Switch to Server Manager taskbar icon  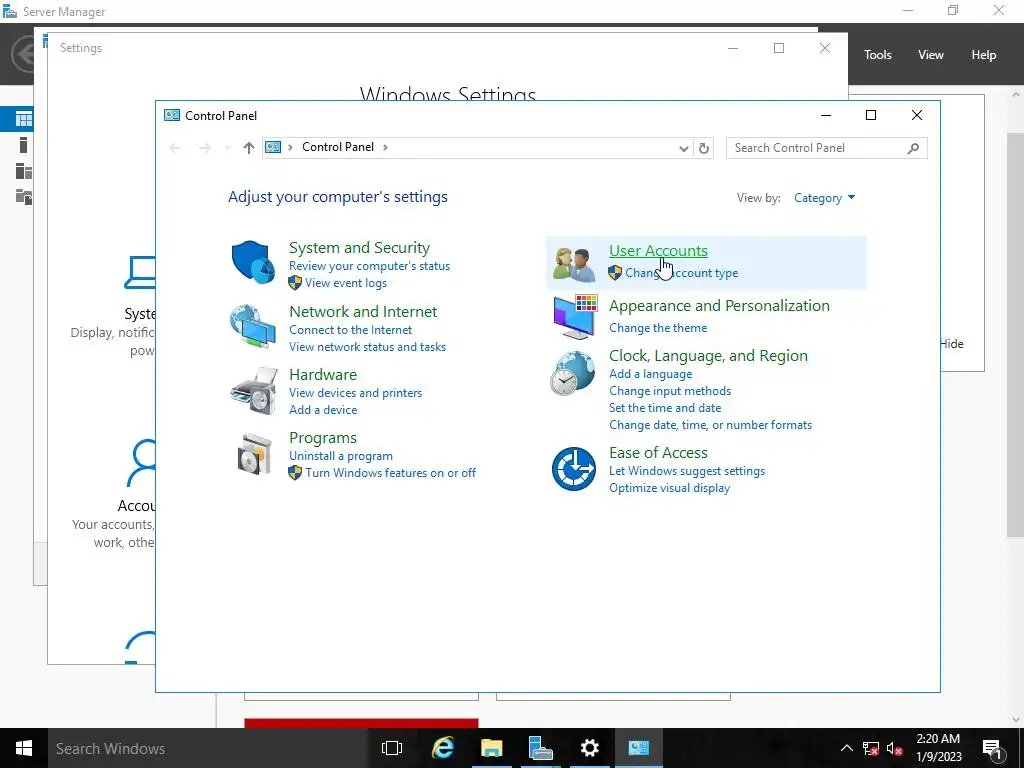[541, 748]
